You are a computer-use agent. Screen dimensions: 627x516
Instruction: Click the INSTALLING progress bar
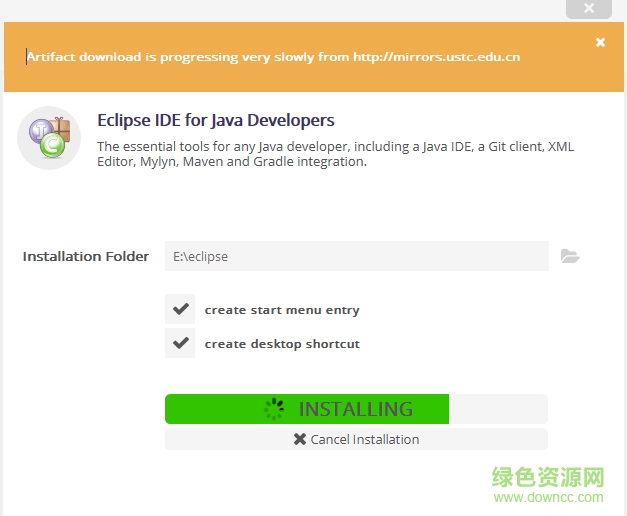tap(356, 409)
